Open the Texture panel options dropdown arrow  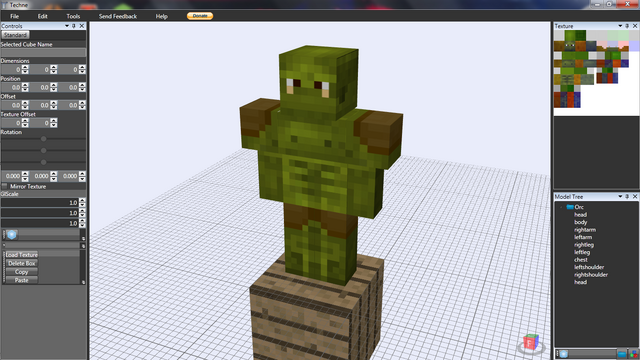[x=620, y=26]
